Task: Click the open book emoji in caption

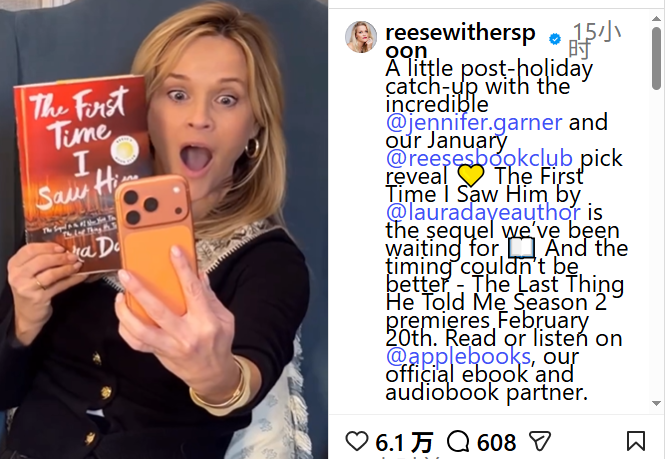Action: coord(522,248)
